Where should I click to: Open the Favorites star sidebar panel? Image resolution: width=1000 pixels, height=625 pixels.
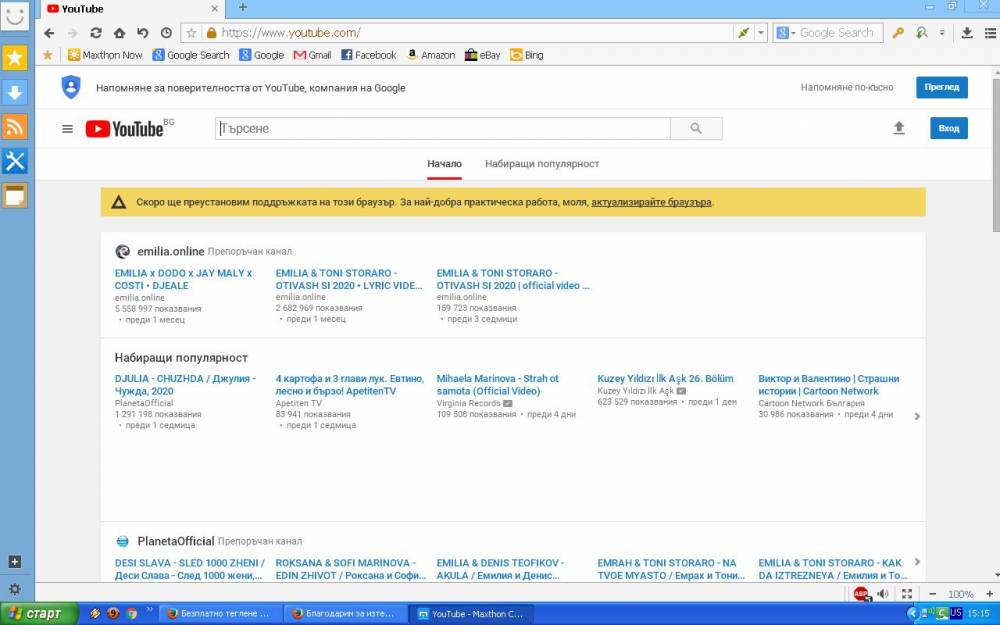pyautogui.click(x=15, y=58)
